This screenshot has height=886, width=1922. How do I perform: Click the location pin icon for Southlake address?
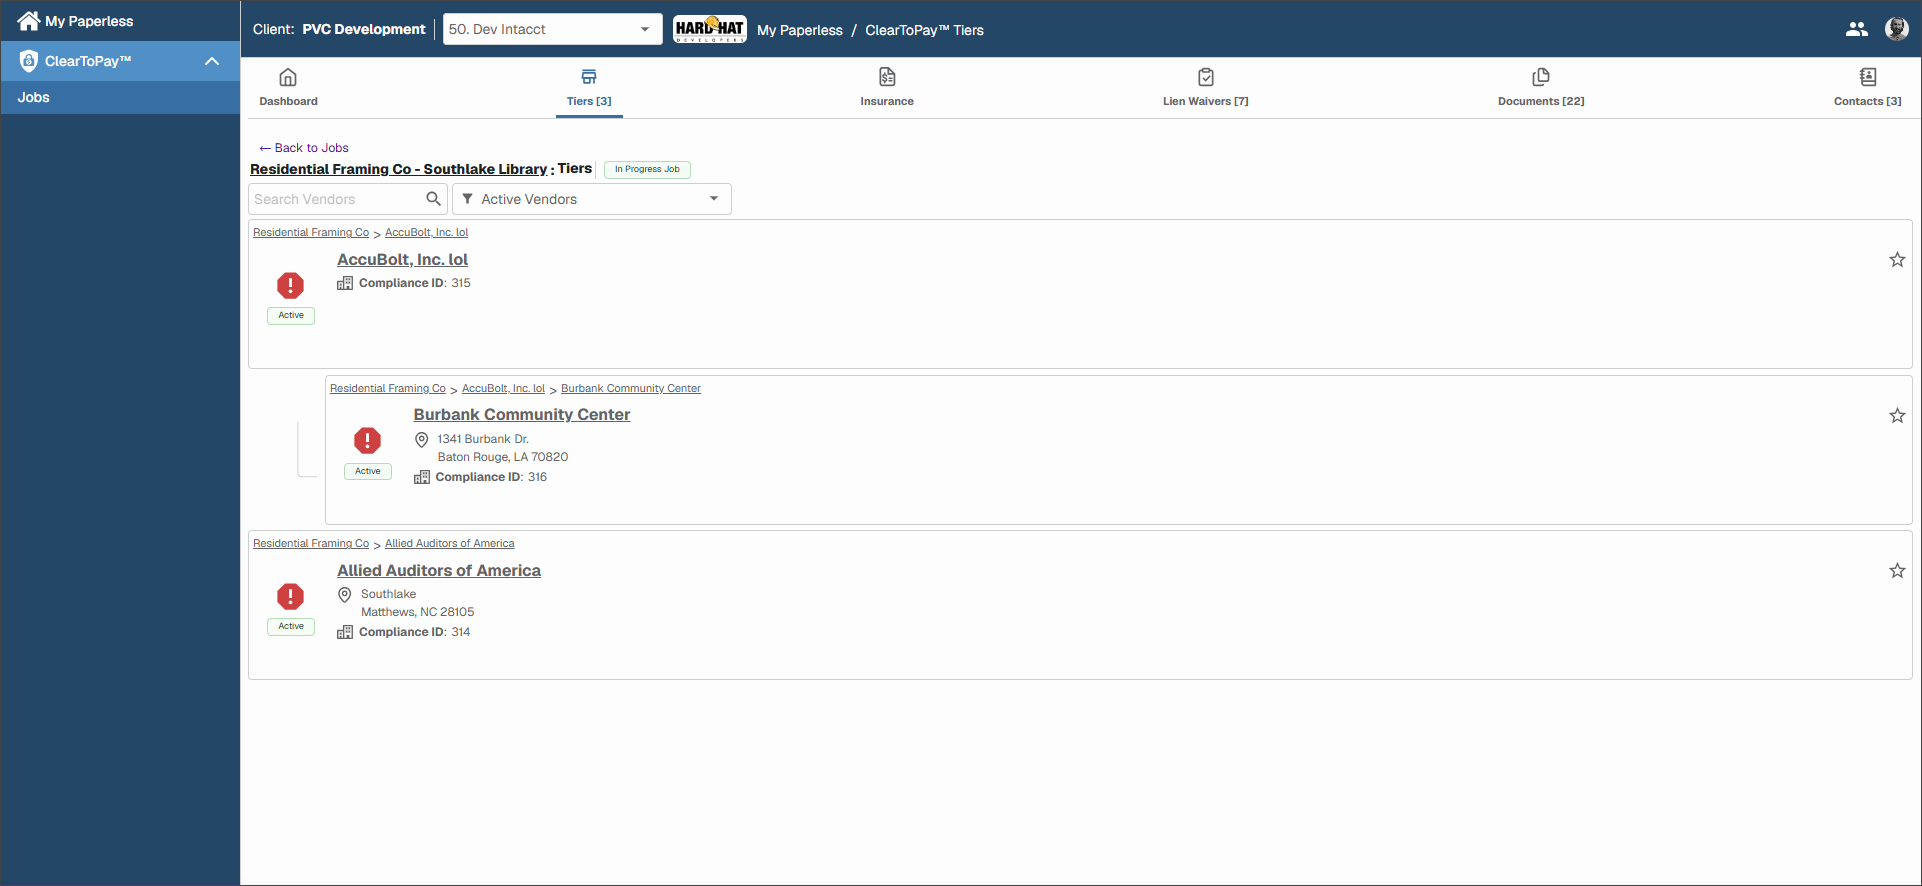point(345,594)
